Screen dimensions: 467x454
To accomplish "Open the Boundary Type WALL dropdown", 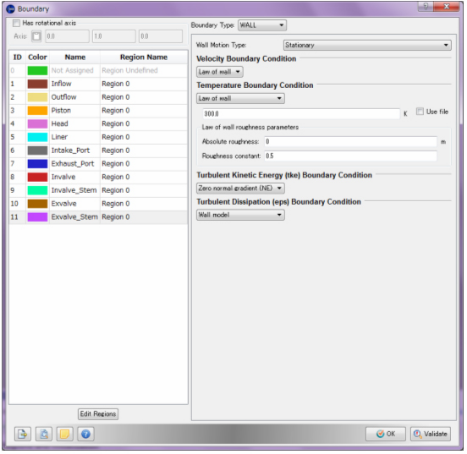I will click(262, 25).
